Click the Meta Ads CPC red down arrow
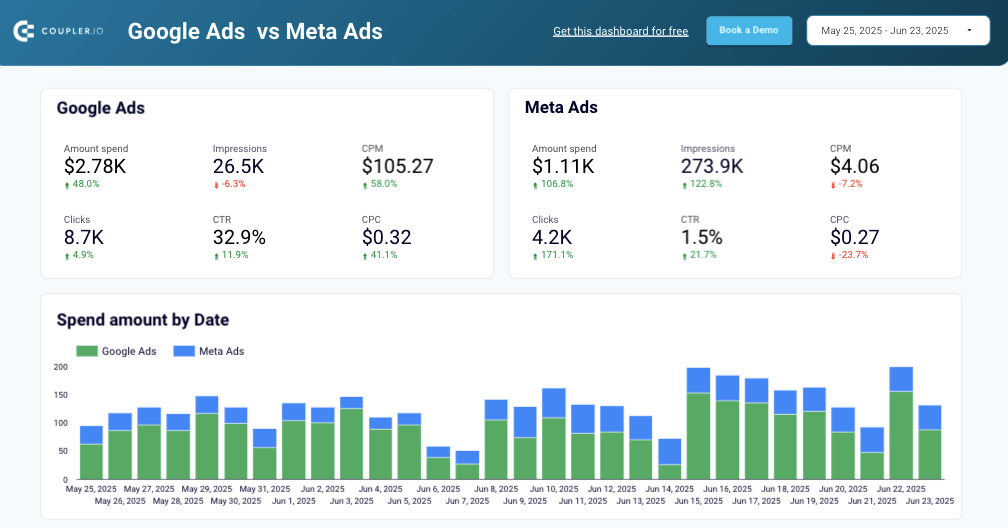1008x528 pixels. pos(834,255)
